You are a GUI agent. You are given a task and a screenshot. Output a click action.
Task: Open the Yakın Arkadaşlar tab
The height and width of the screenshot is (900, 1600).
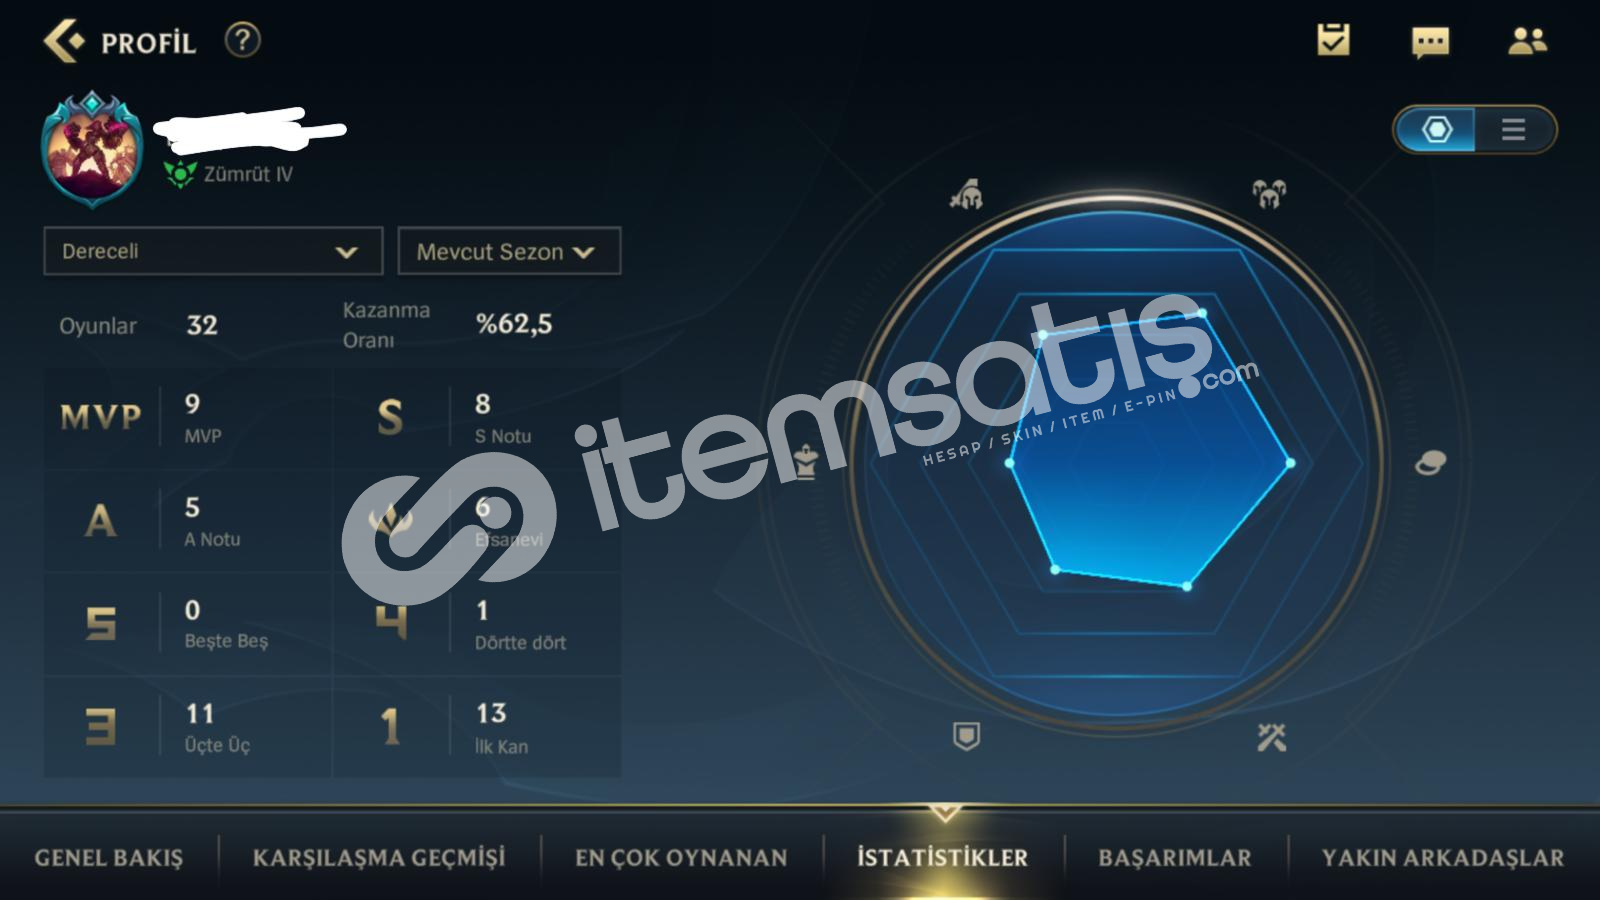1443,858
